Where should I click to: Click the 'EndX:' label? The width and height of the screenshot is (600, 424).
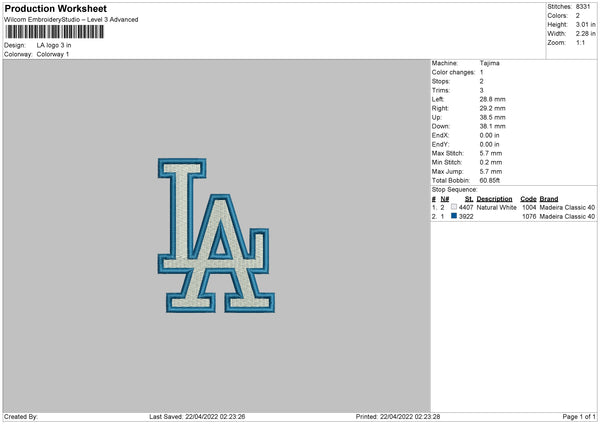pos(440,135)
